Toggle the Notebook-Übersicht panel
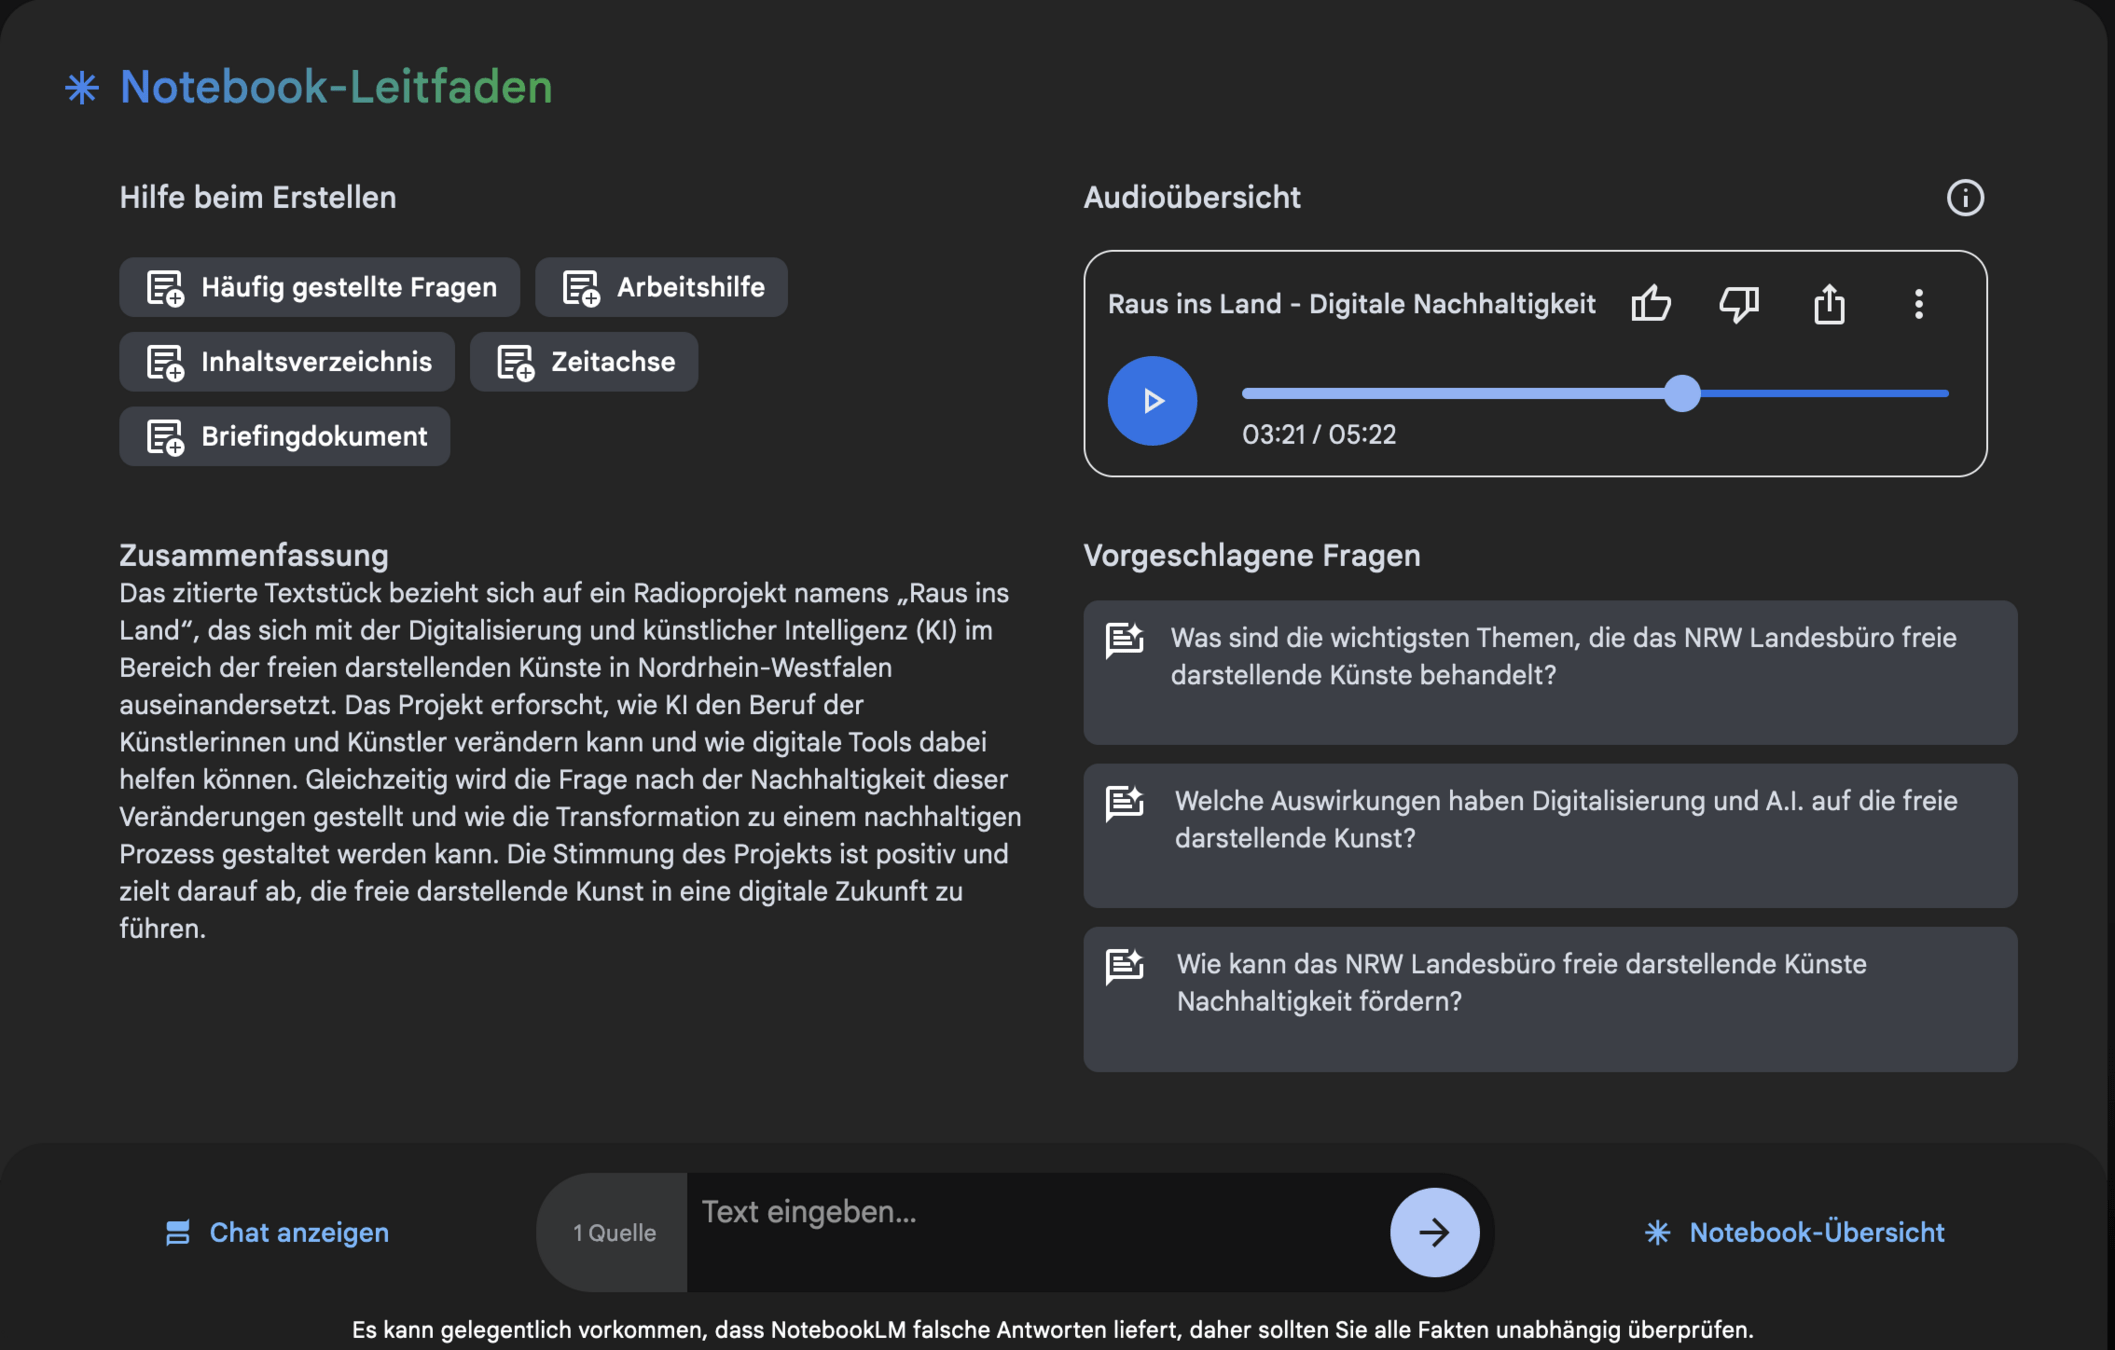Viewport: 2115px width, 1350px height. [x=1795, y=1233]
